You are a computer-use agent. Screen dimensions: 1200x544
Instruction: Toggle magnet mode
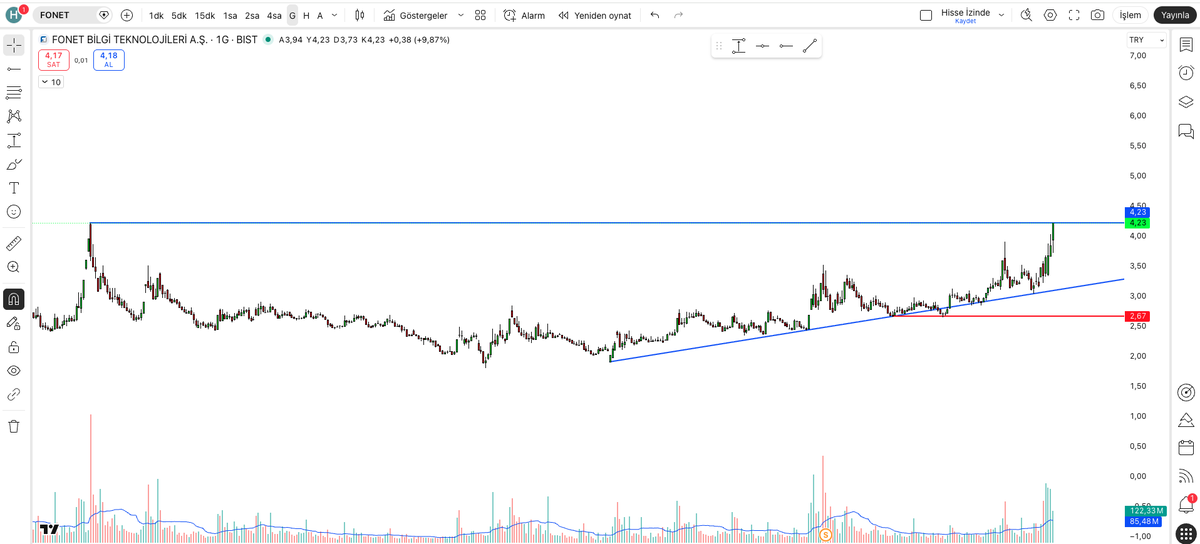click(14, 299)
